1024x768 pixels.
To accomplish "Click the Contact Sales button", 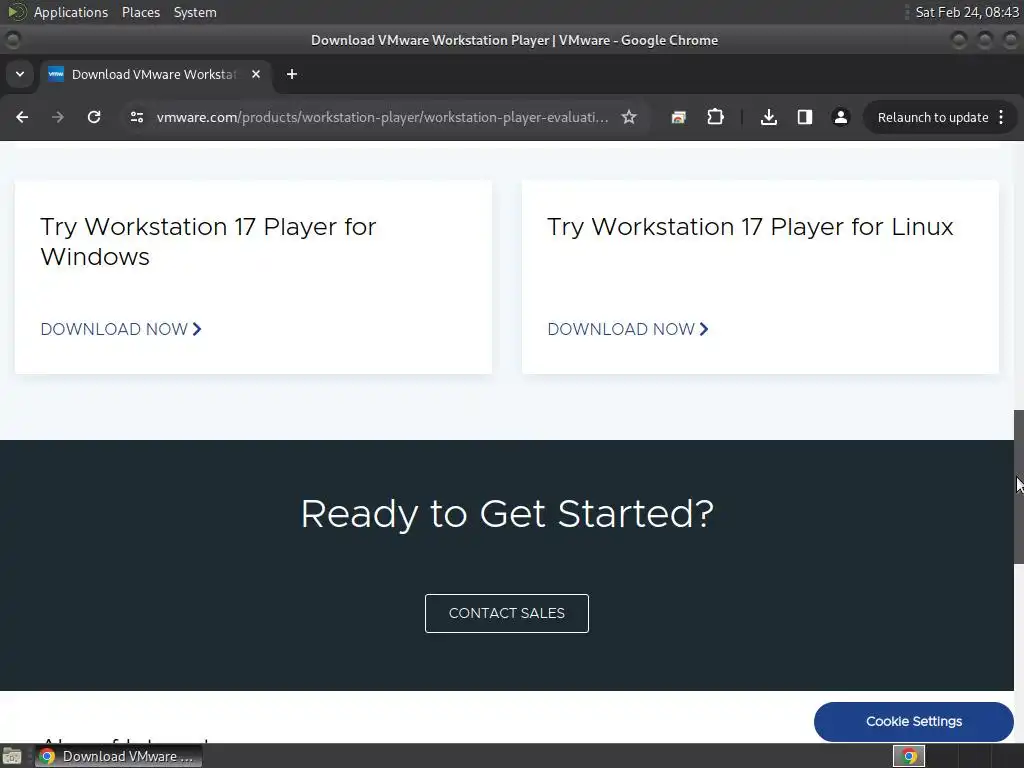I will [x=507, y=613].
